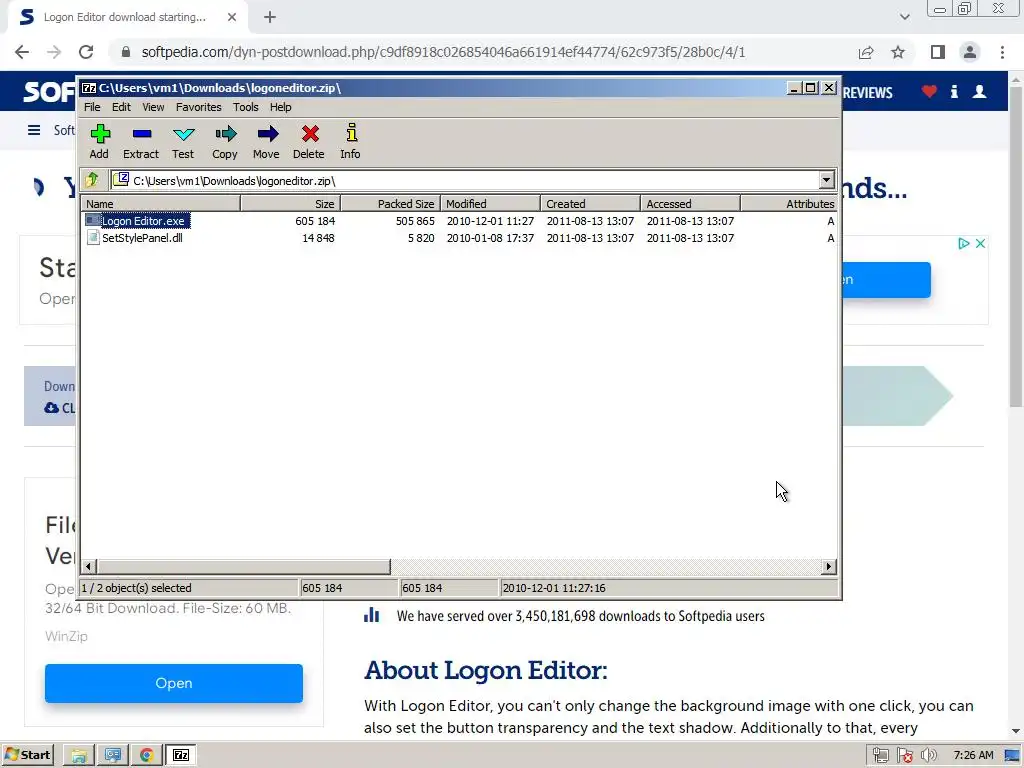
Task: Close the advertisement with the X icon
Action: 980,244
